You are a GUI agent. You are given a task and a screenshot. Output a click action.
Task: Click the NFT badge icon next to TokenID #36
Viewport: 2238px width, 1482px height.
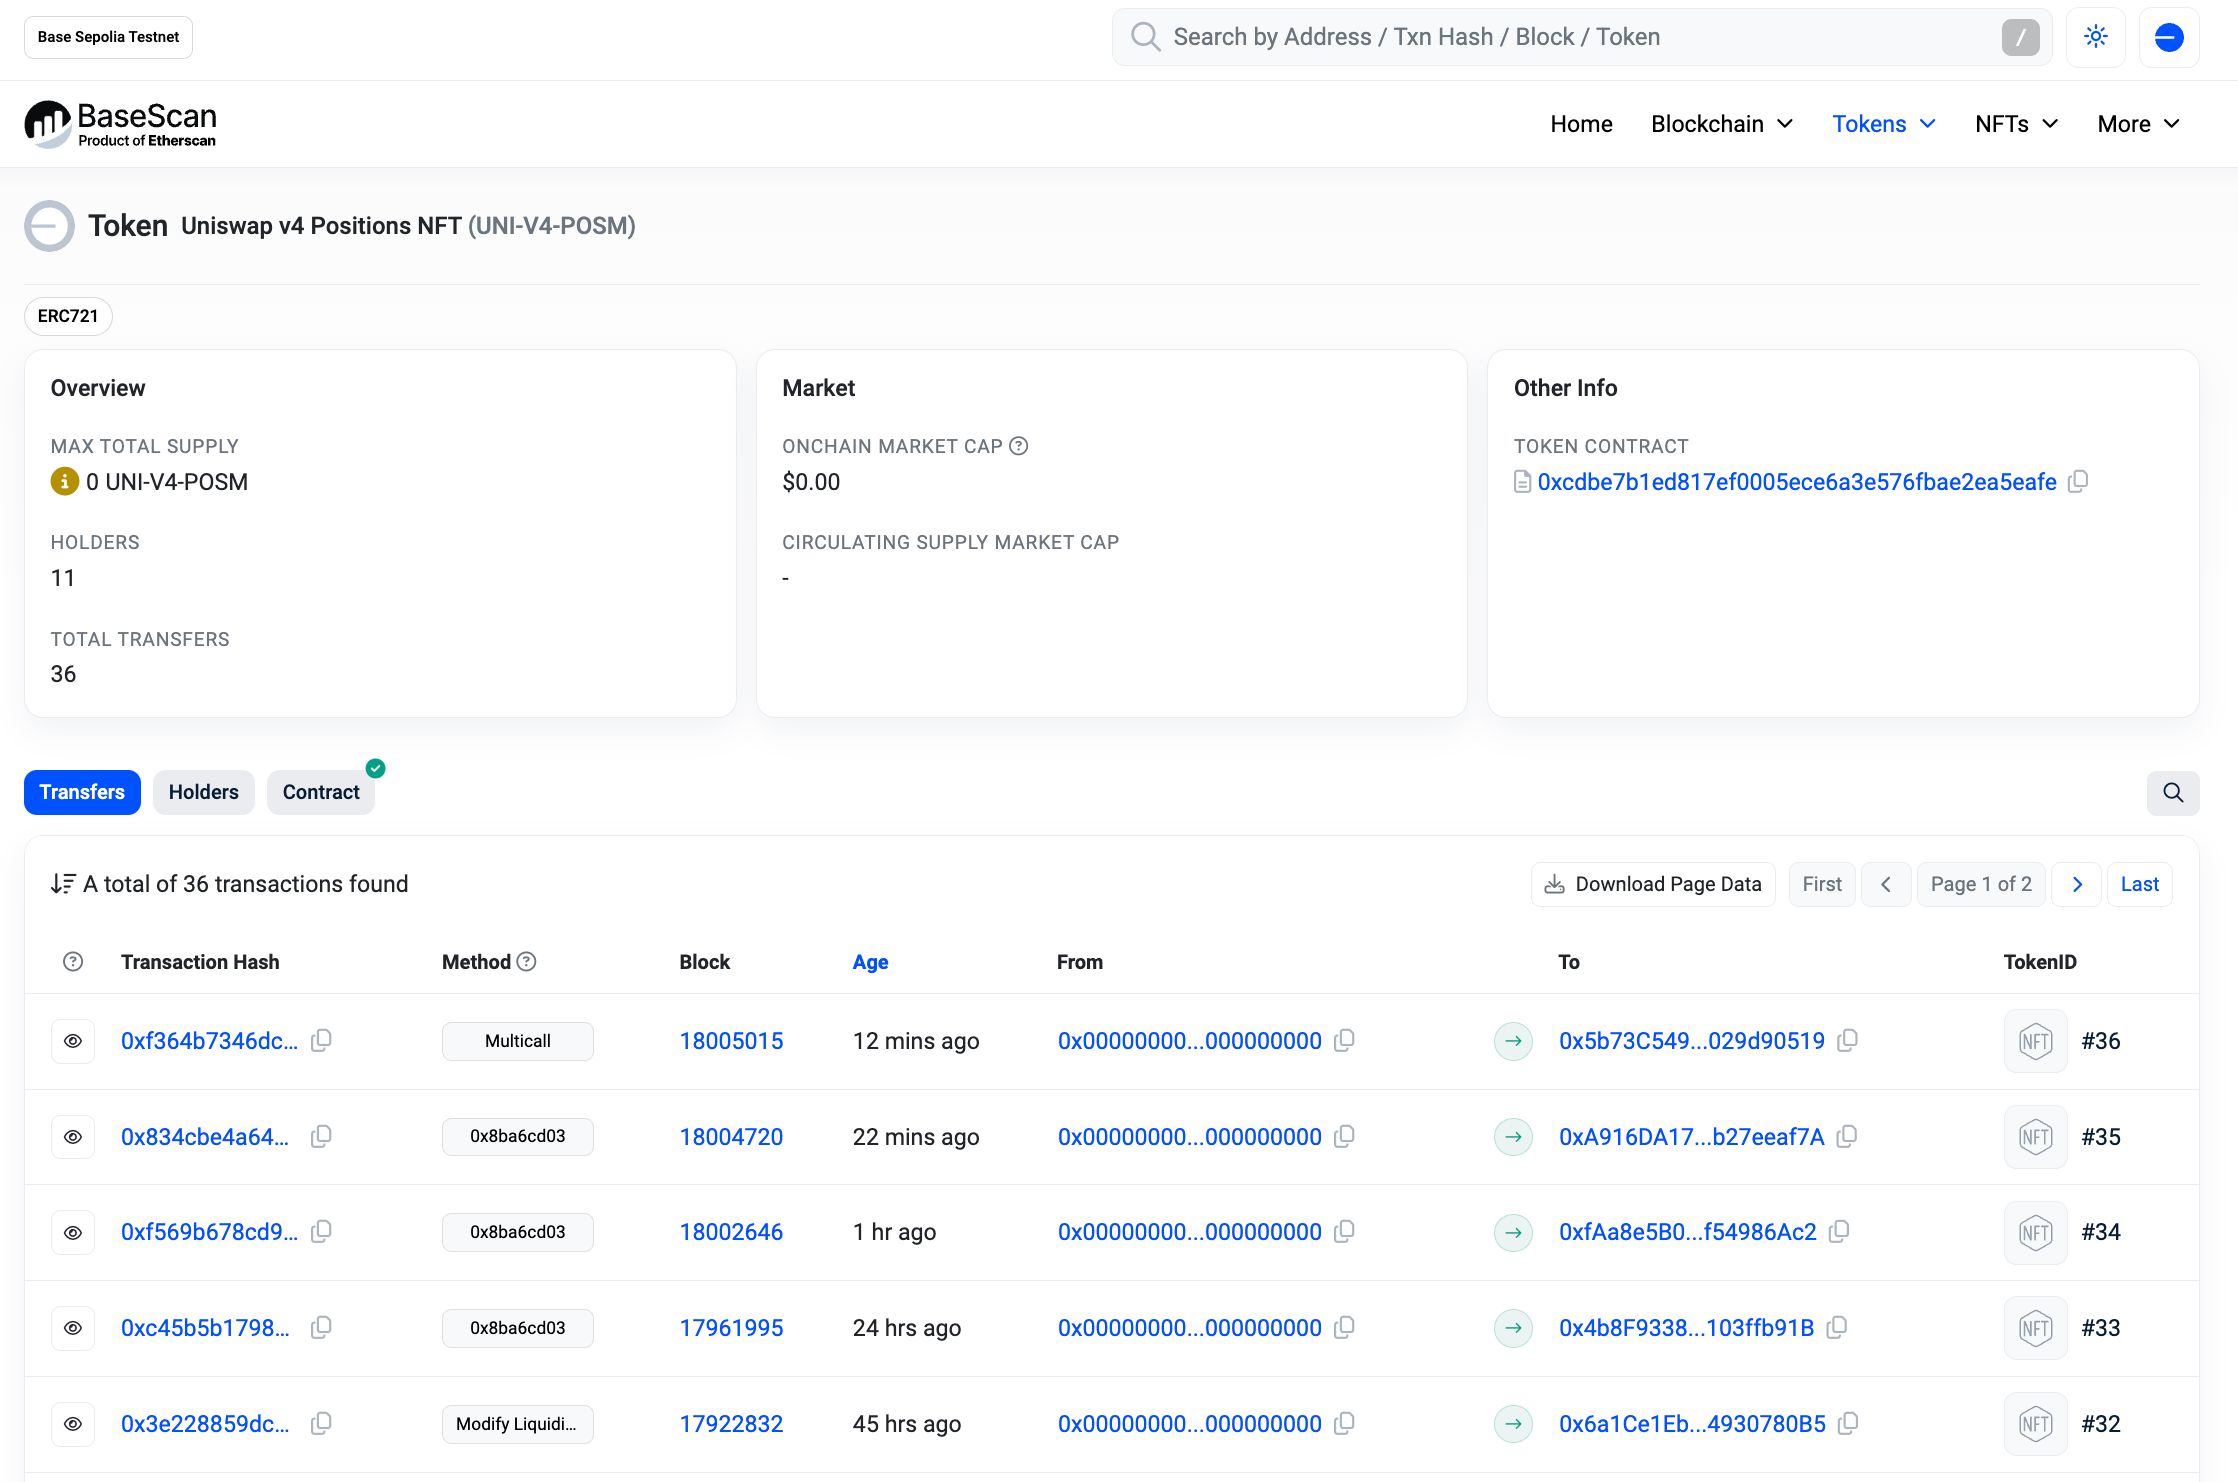(x=2036, y=1040)
